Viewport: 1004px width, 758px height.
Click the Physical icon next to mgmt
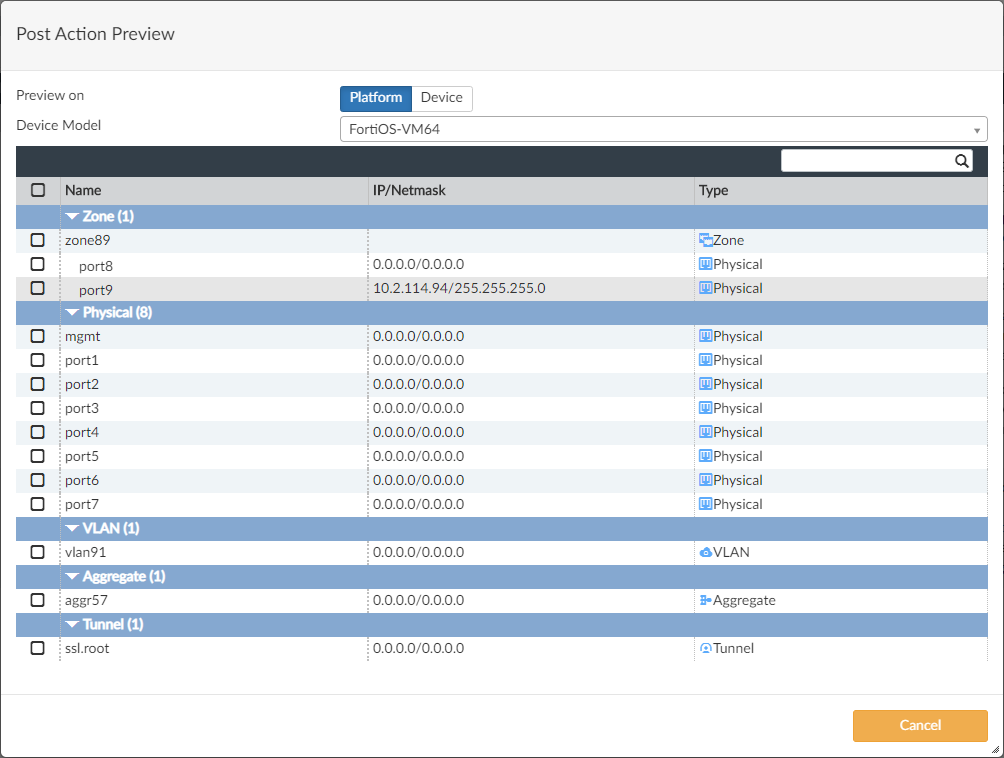pos(707,336)
